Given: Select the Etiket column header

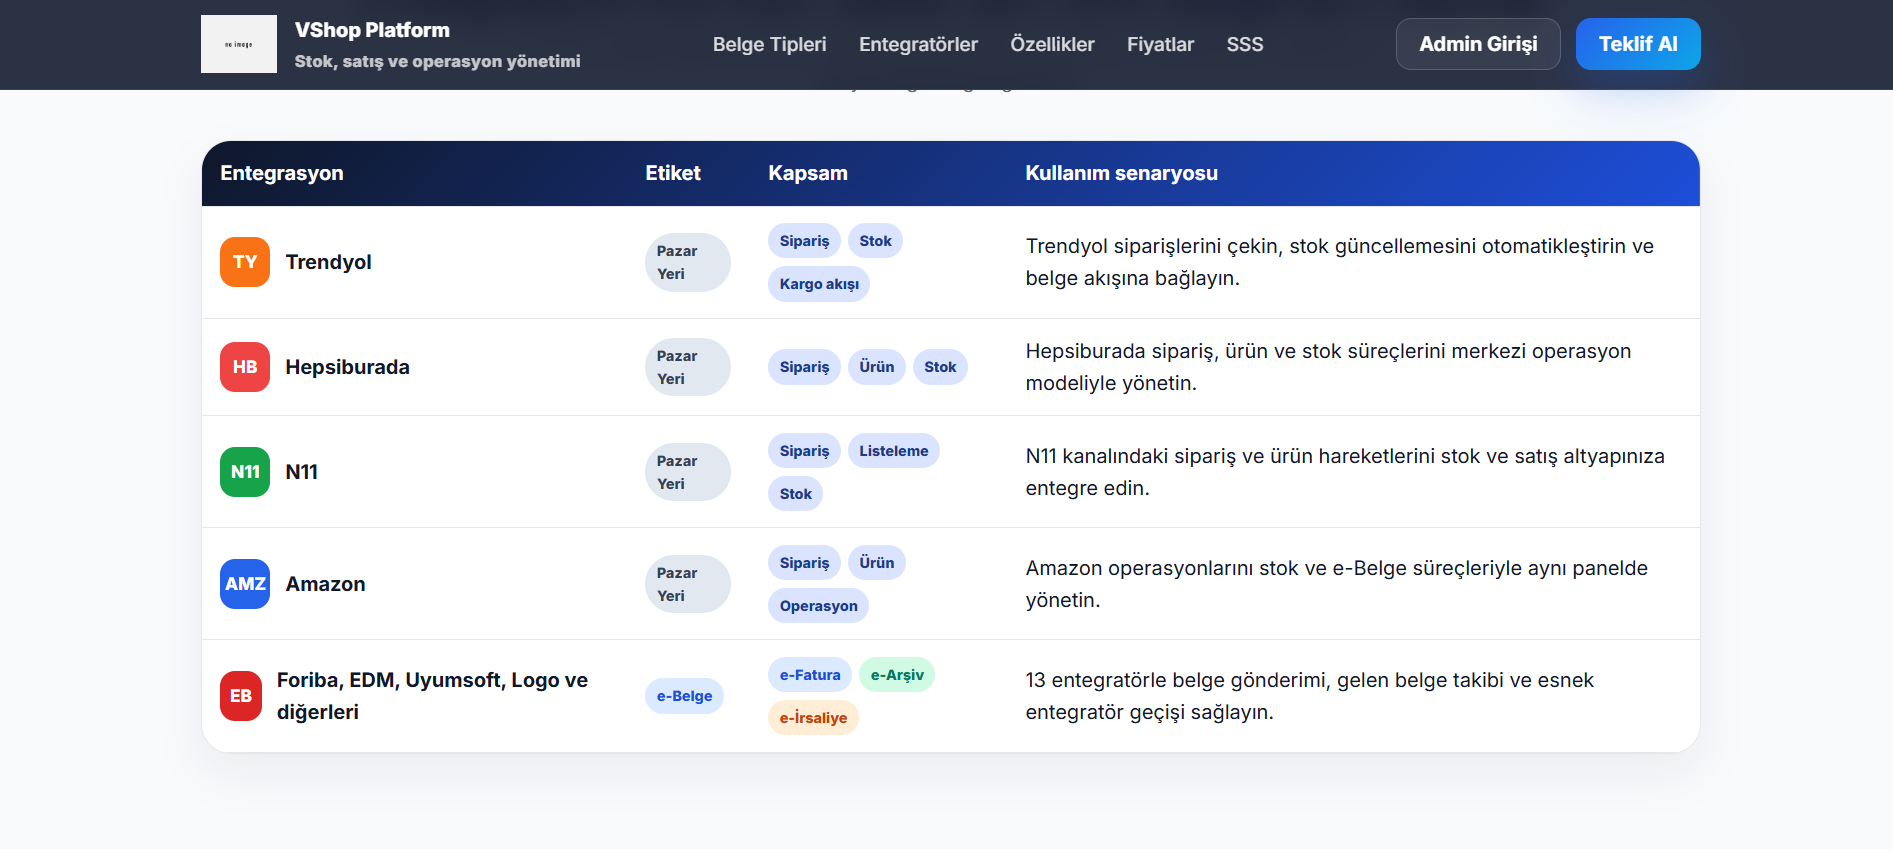Looking at the screenshot, I should click(x=673, y=173).
